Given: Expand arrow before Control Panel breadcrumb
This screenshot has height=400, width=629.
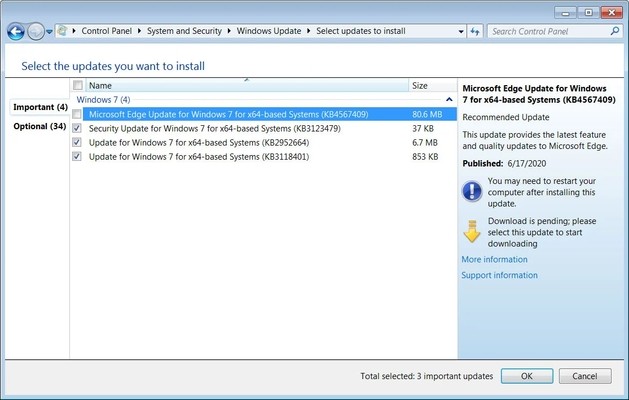Looking at the screenshot, I should point(74,31).
